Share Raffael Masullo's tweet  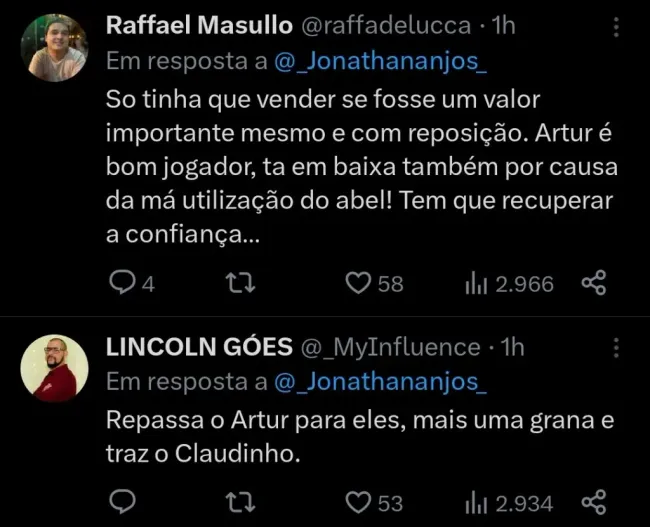pos(593,284)
